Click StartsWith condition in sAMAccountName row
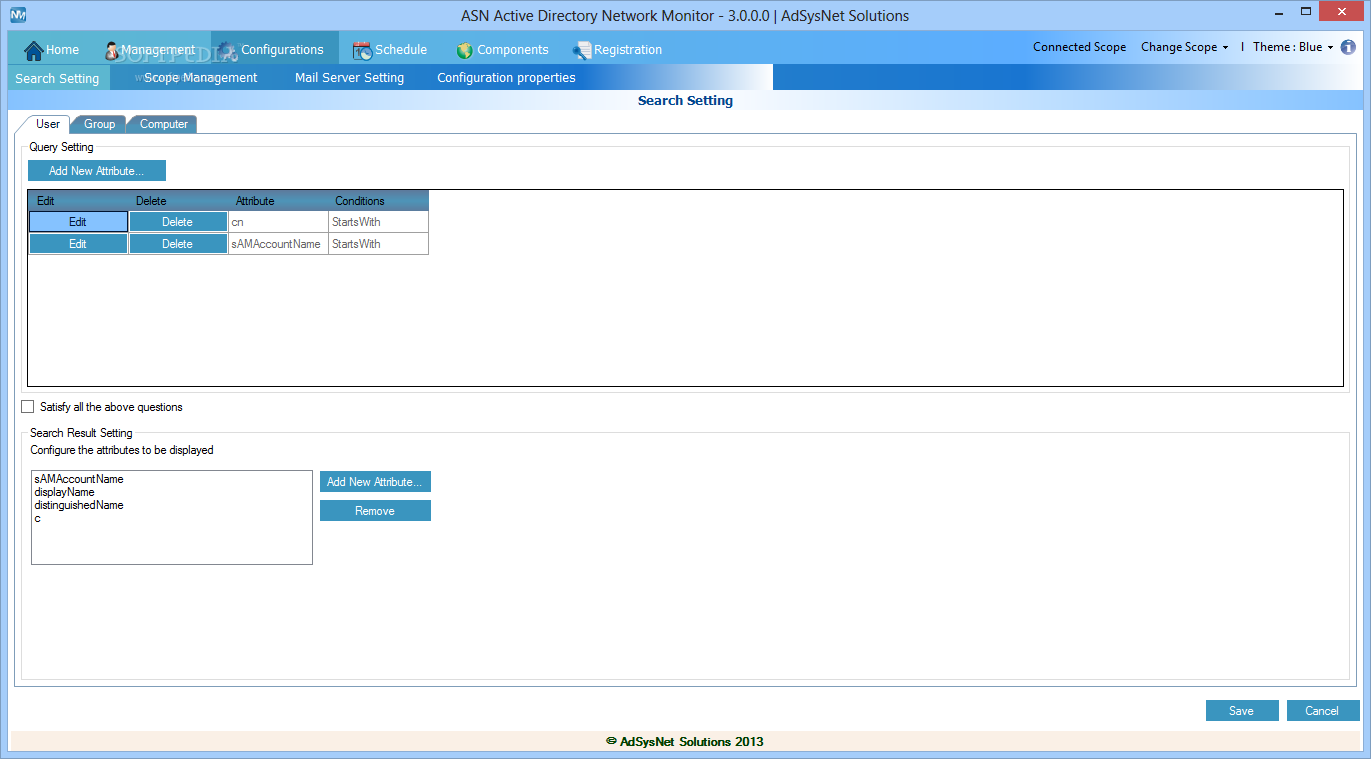Image resolution: width=1371 pixels, height=759 pixels. tap(378, 244)
